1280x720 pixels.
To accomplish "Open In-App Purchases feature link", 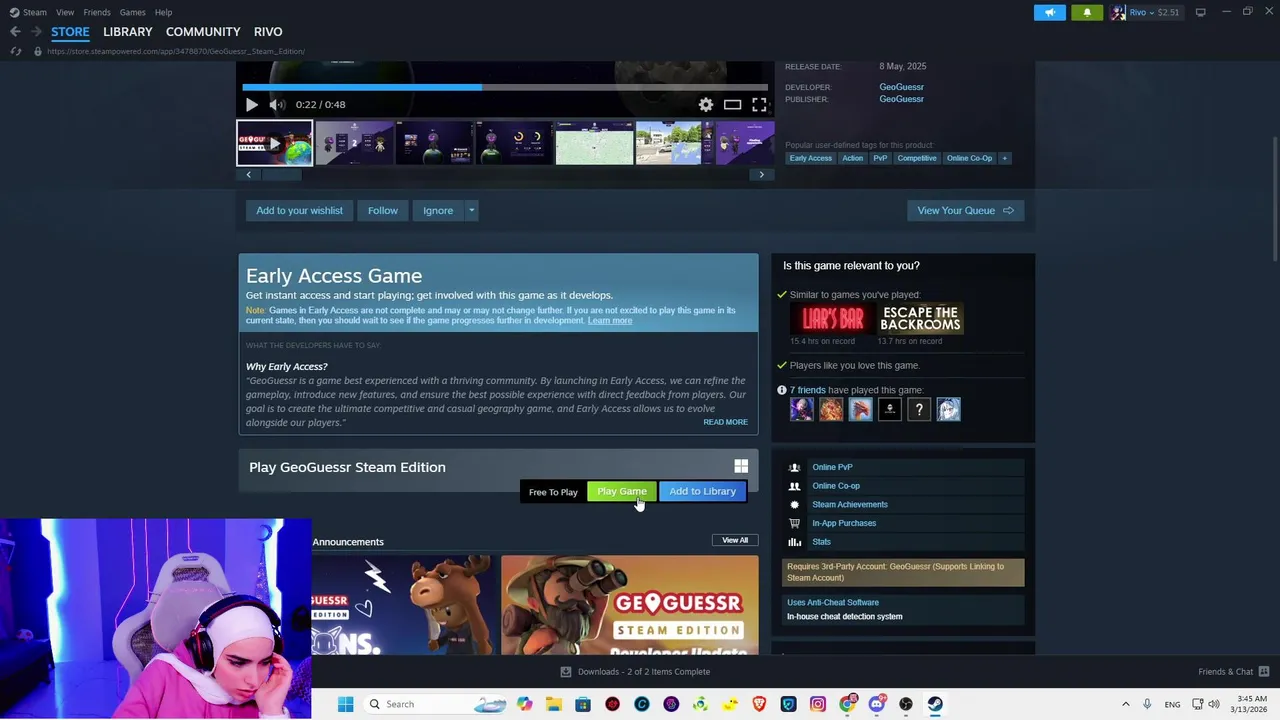I will click(x=844, y=523).
